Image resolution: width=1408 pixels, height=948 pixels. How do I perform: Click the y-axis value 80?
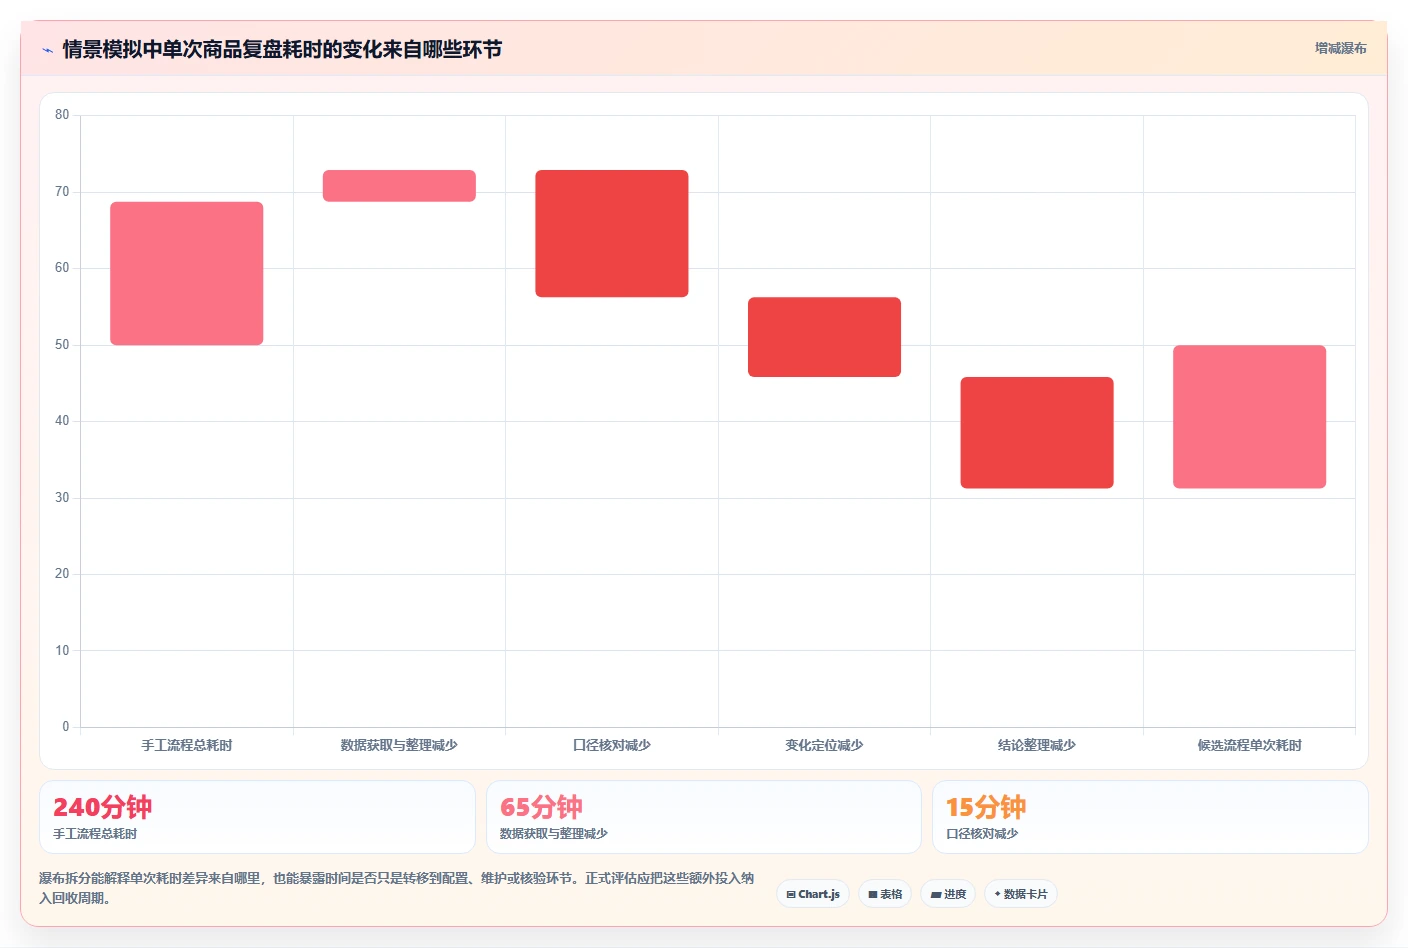coord(62,115)
